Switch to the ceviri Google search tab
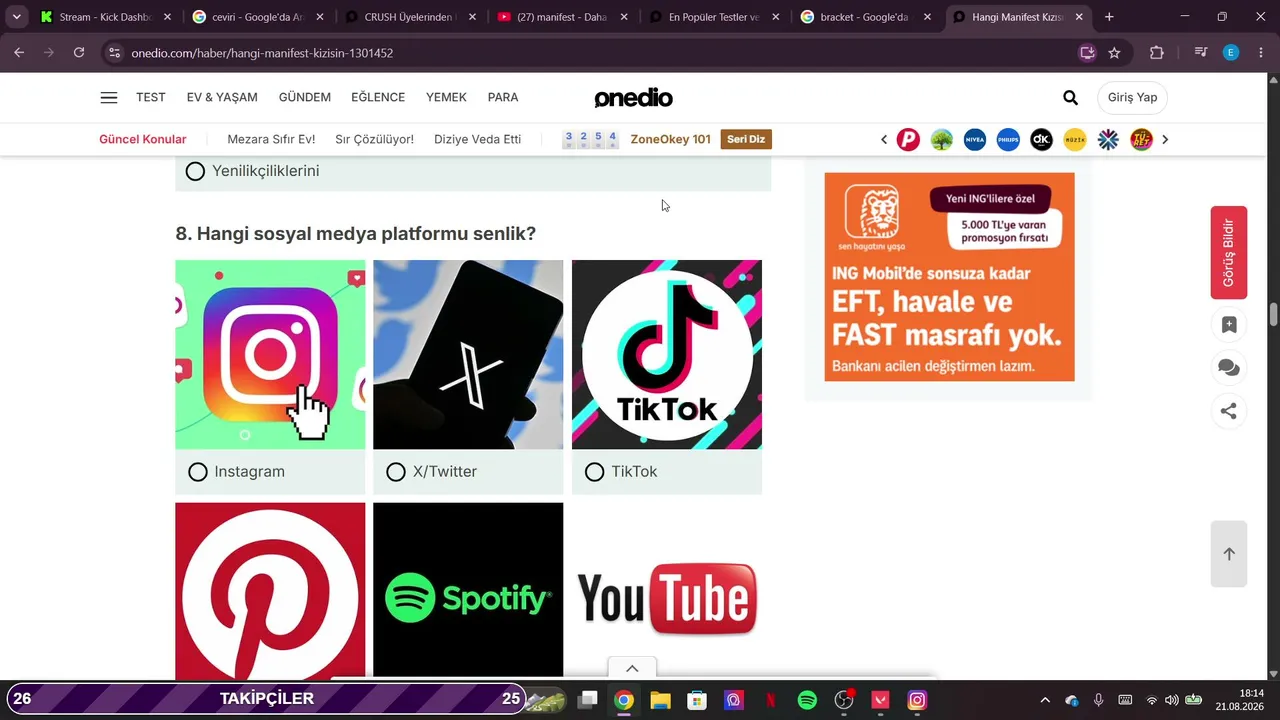Screen dimensions: 1280x720 (x=256, y=17)
